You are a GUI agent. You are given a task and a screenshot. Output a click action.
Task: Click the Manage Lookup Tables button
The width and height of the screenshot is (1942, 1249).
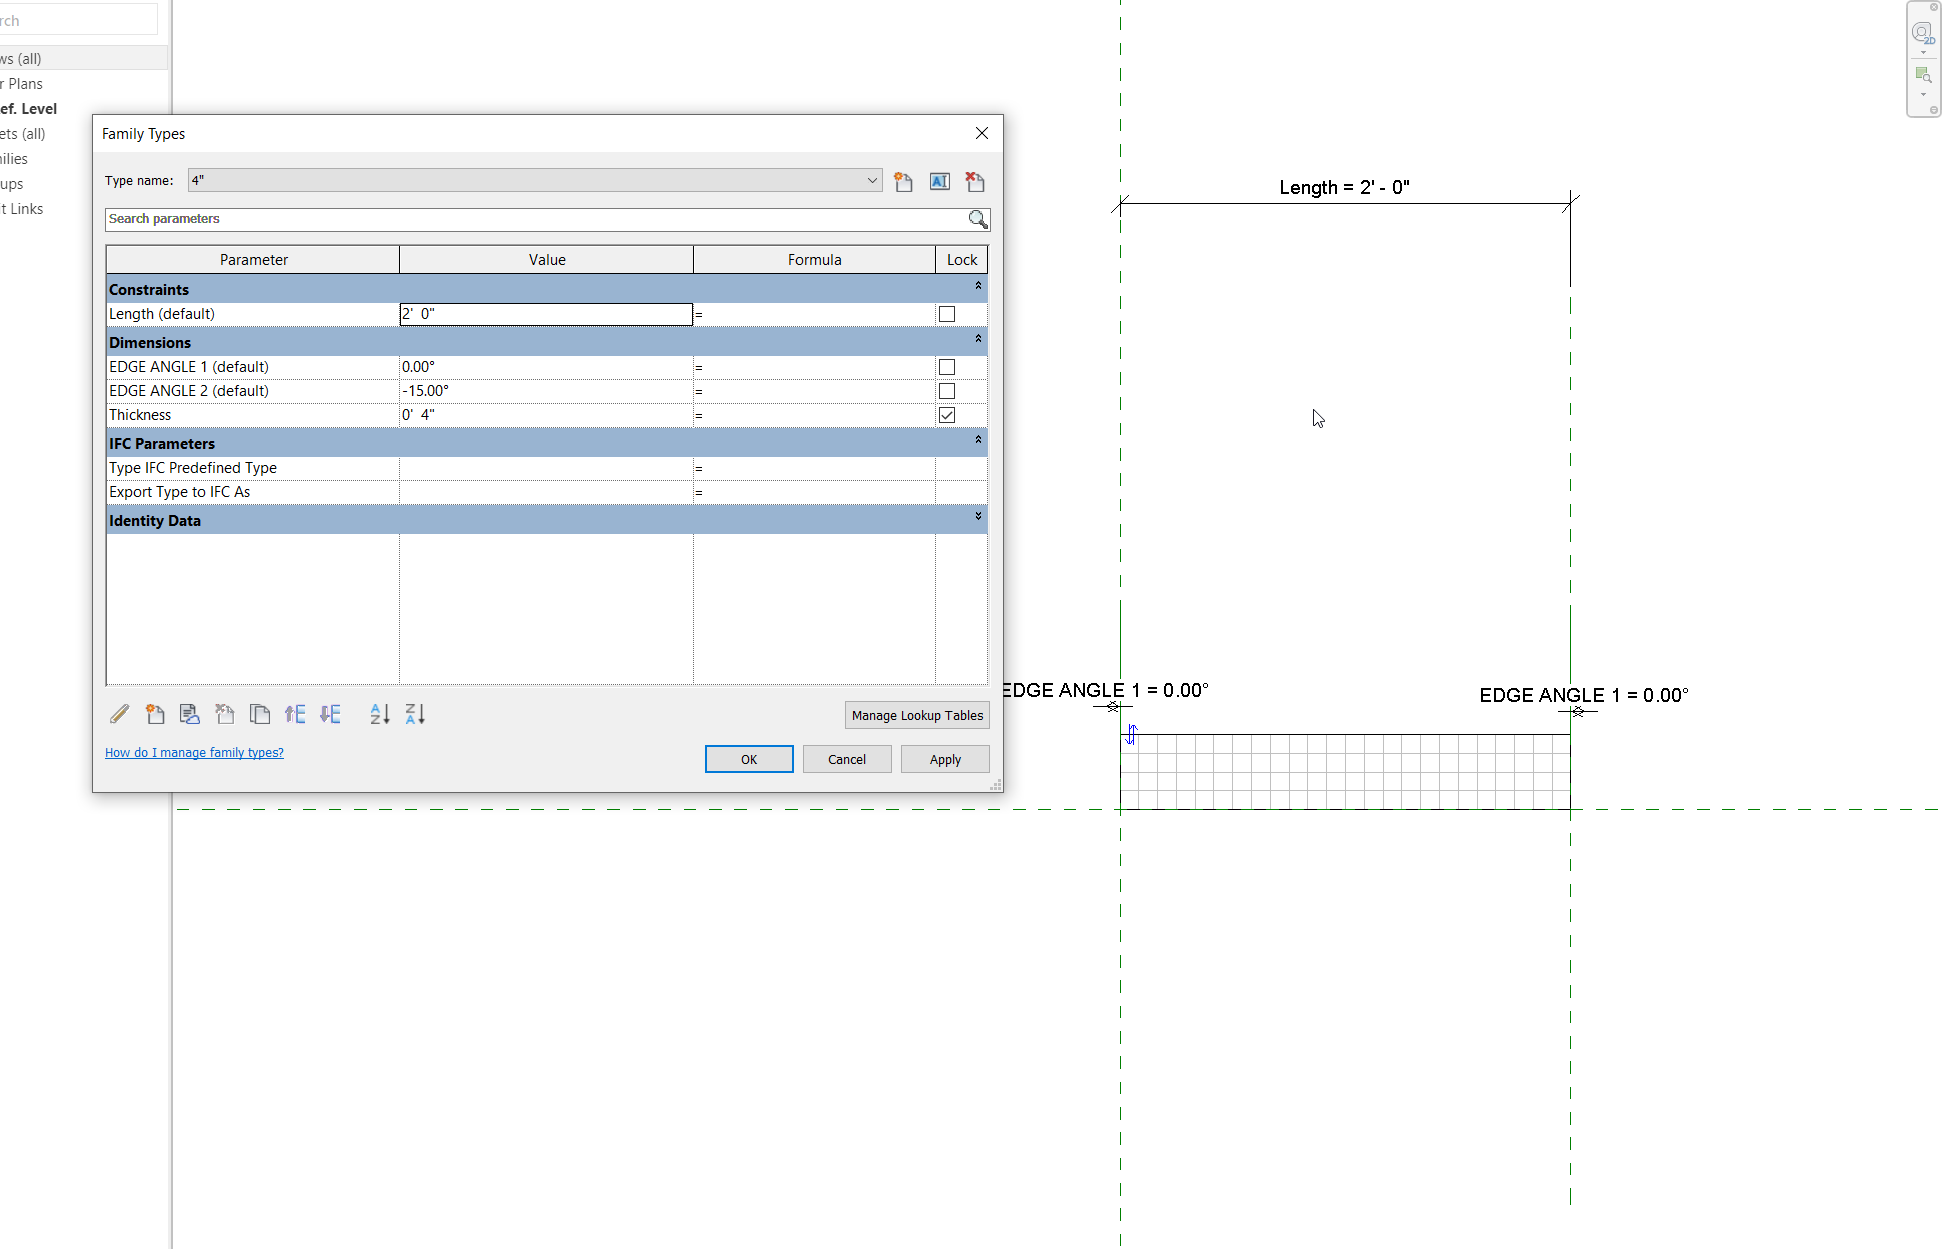pos(917,715)
